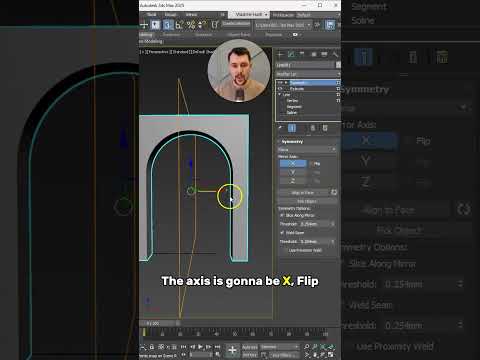Viewport: 480px width, 360px height.
Task: Open the Planar mirror type dropdown
Action: click(307, 150)
